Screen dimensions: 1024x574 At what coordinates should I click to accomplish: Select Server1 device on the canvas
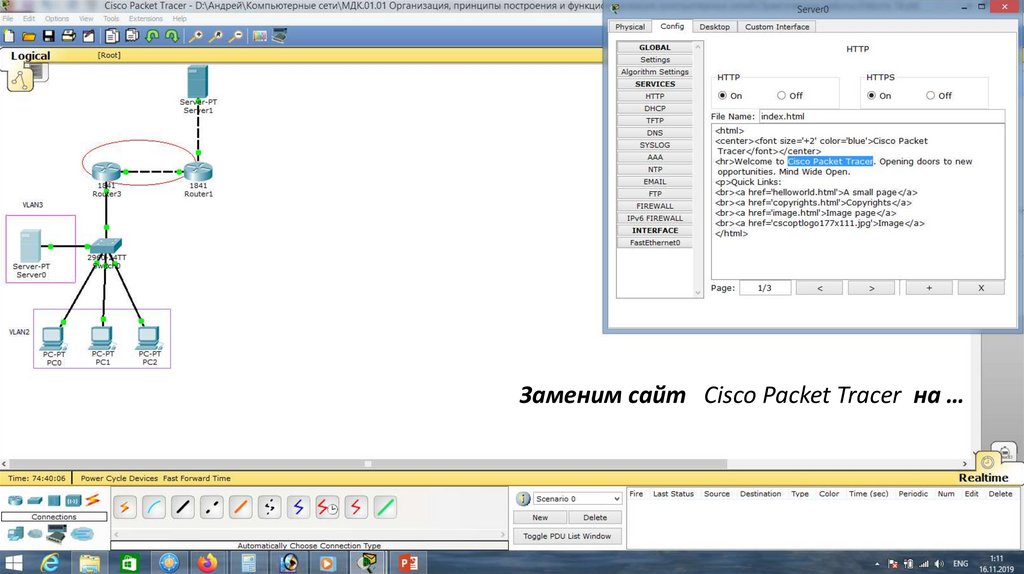[198, 82]
